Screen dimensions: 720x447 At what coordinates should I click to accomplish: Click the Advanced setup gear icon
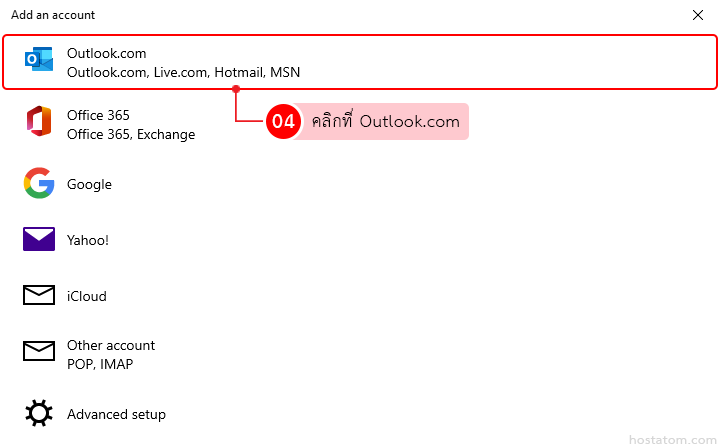(x=39, y=414)
